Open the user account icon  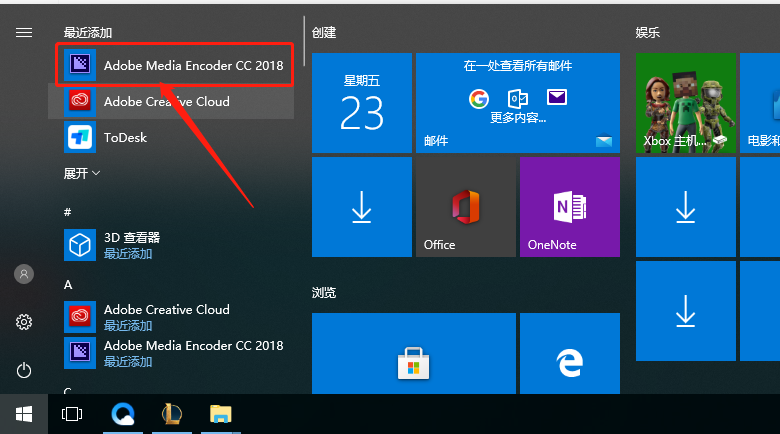tap(24, 274)
